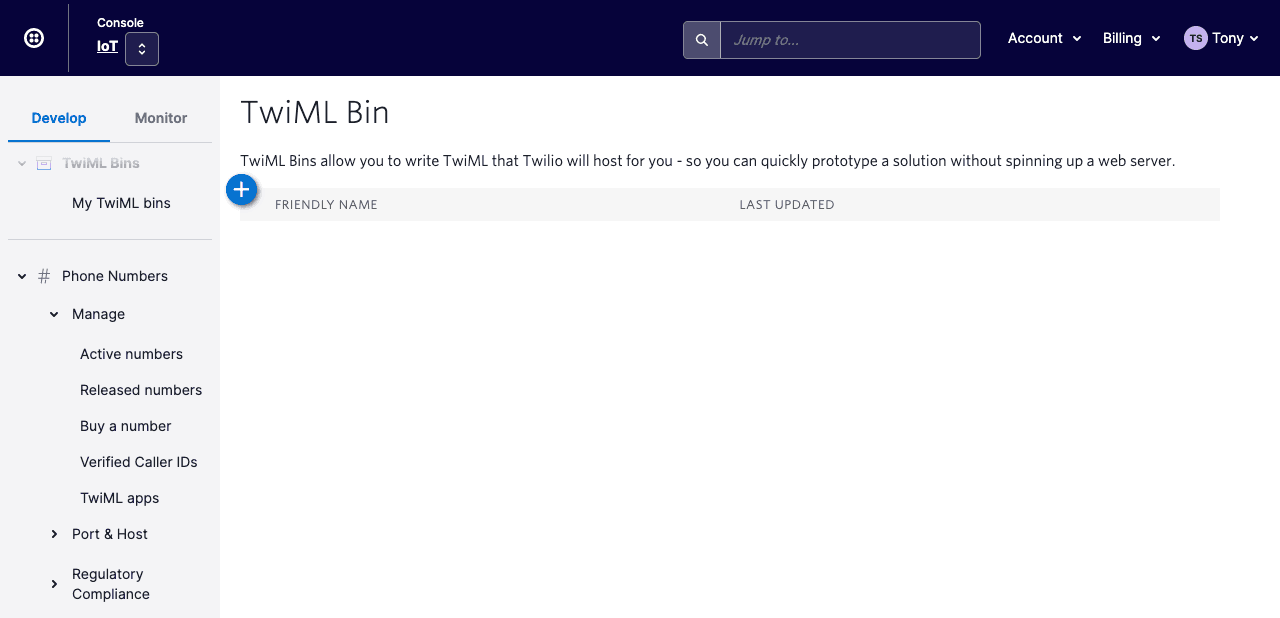
Task: Expand the Regulatory Compliance section
Action: 53,583
